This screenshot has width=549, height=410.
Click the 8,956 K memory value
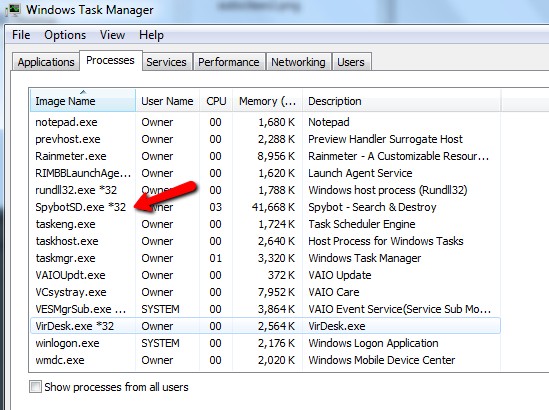[x=276, y=156]
